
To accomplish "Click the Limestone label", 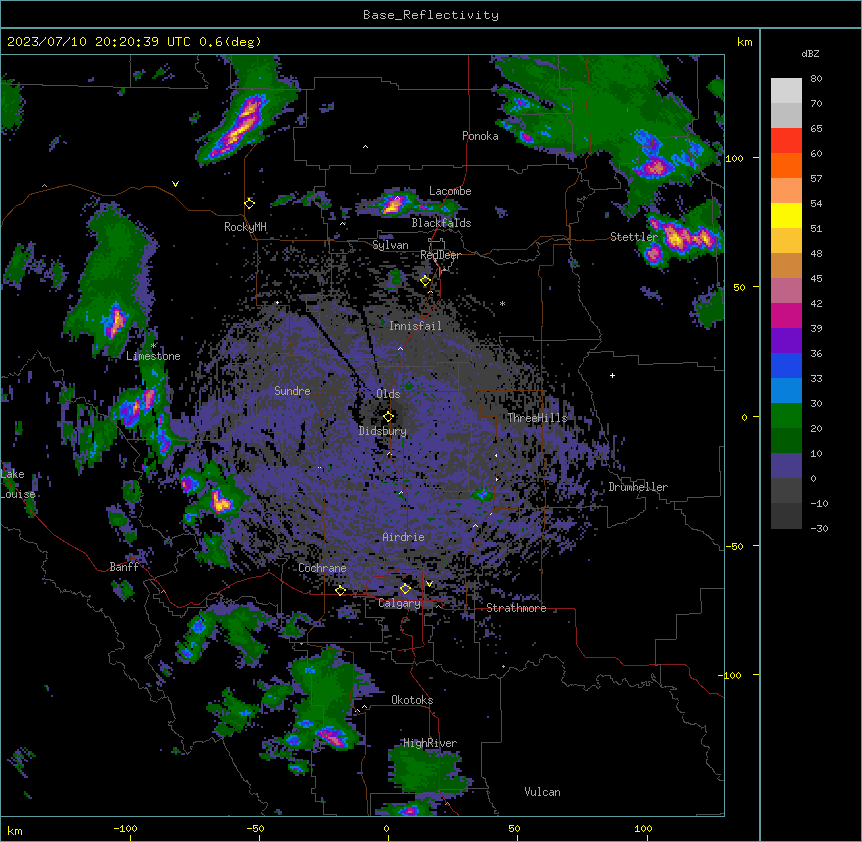I will coord(153,356).
